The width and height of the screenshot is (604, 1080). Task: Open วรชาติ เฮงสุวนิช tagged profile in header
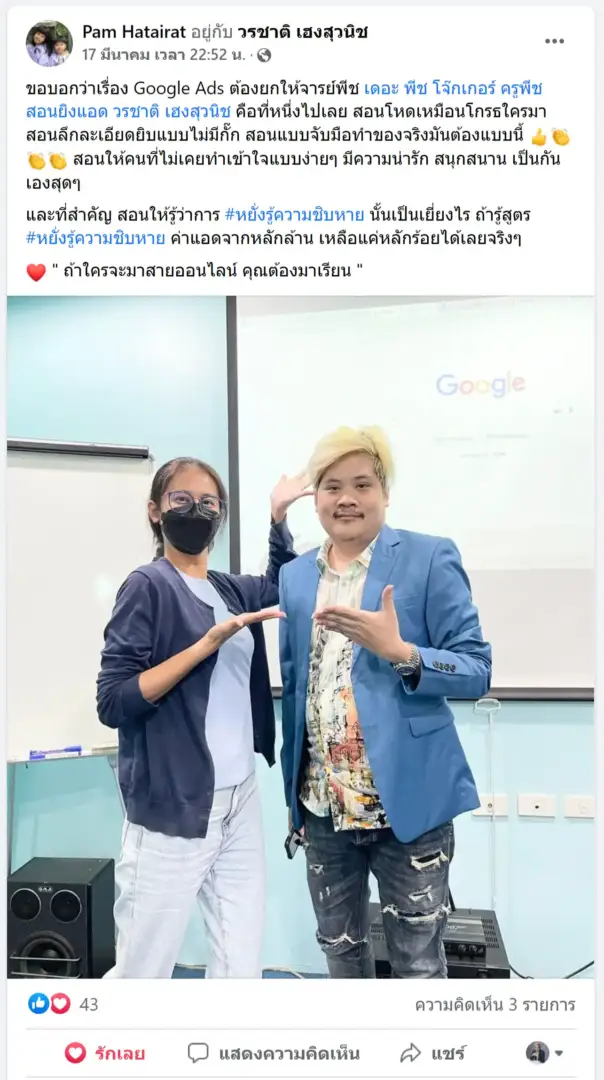(302, 32)
